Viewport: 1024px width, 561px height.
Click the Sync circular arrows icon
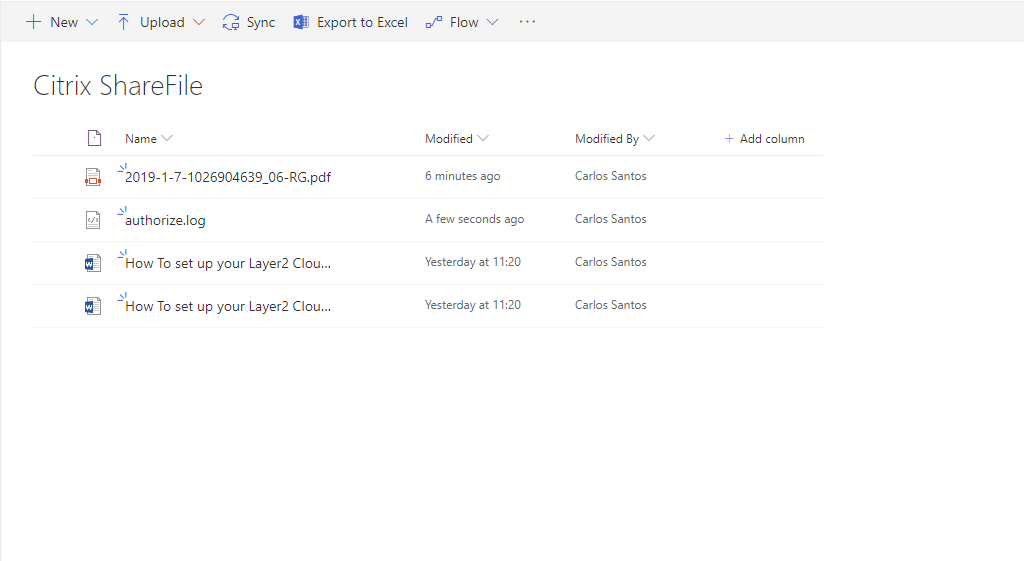coord(231,22)
